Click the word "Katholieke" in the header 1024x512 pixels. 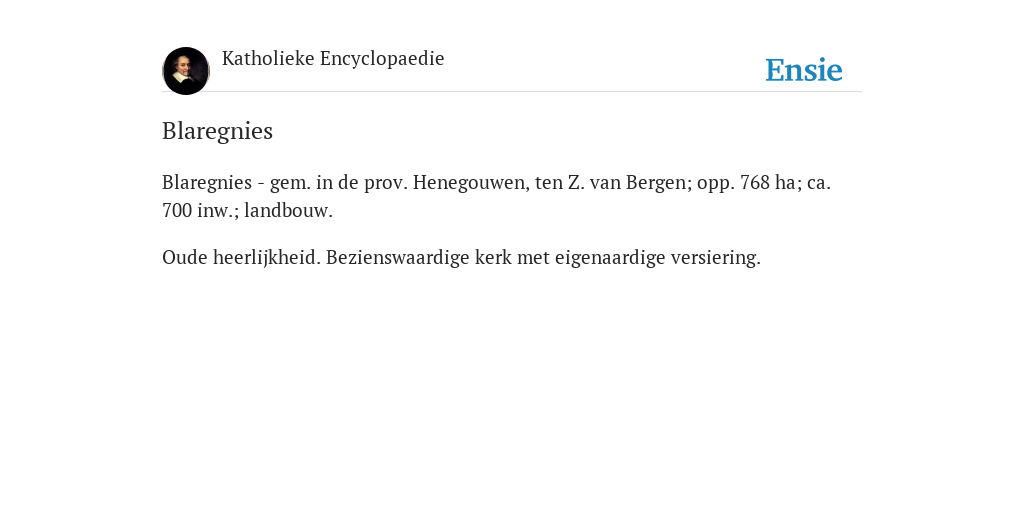[268, 59]
